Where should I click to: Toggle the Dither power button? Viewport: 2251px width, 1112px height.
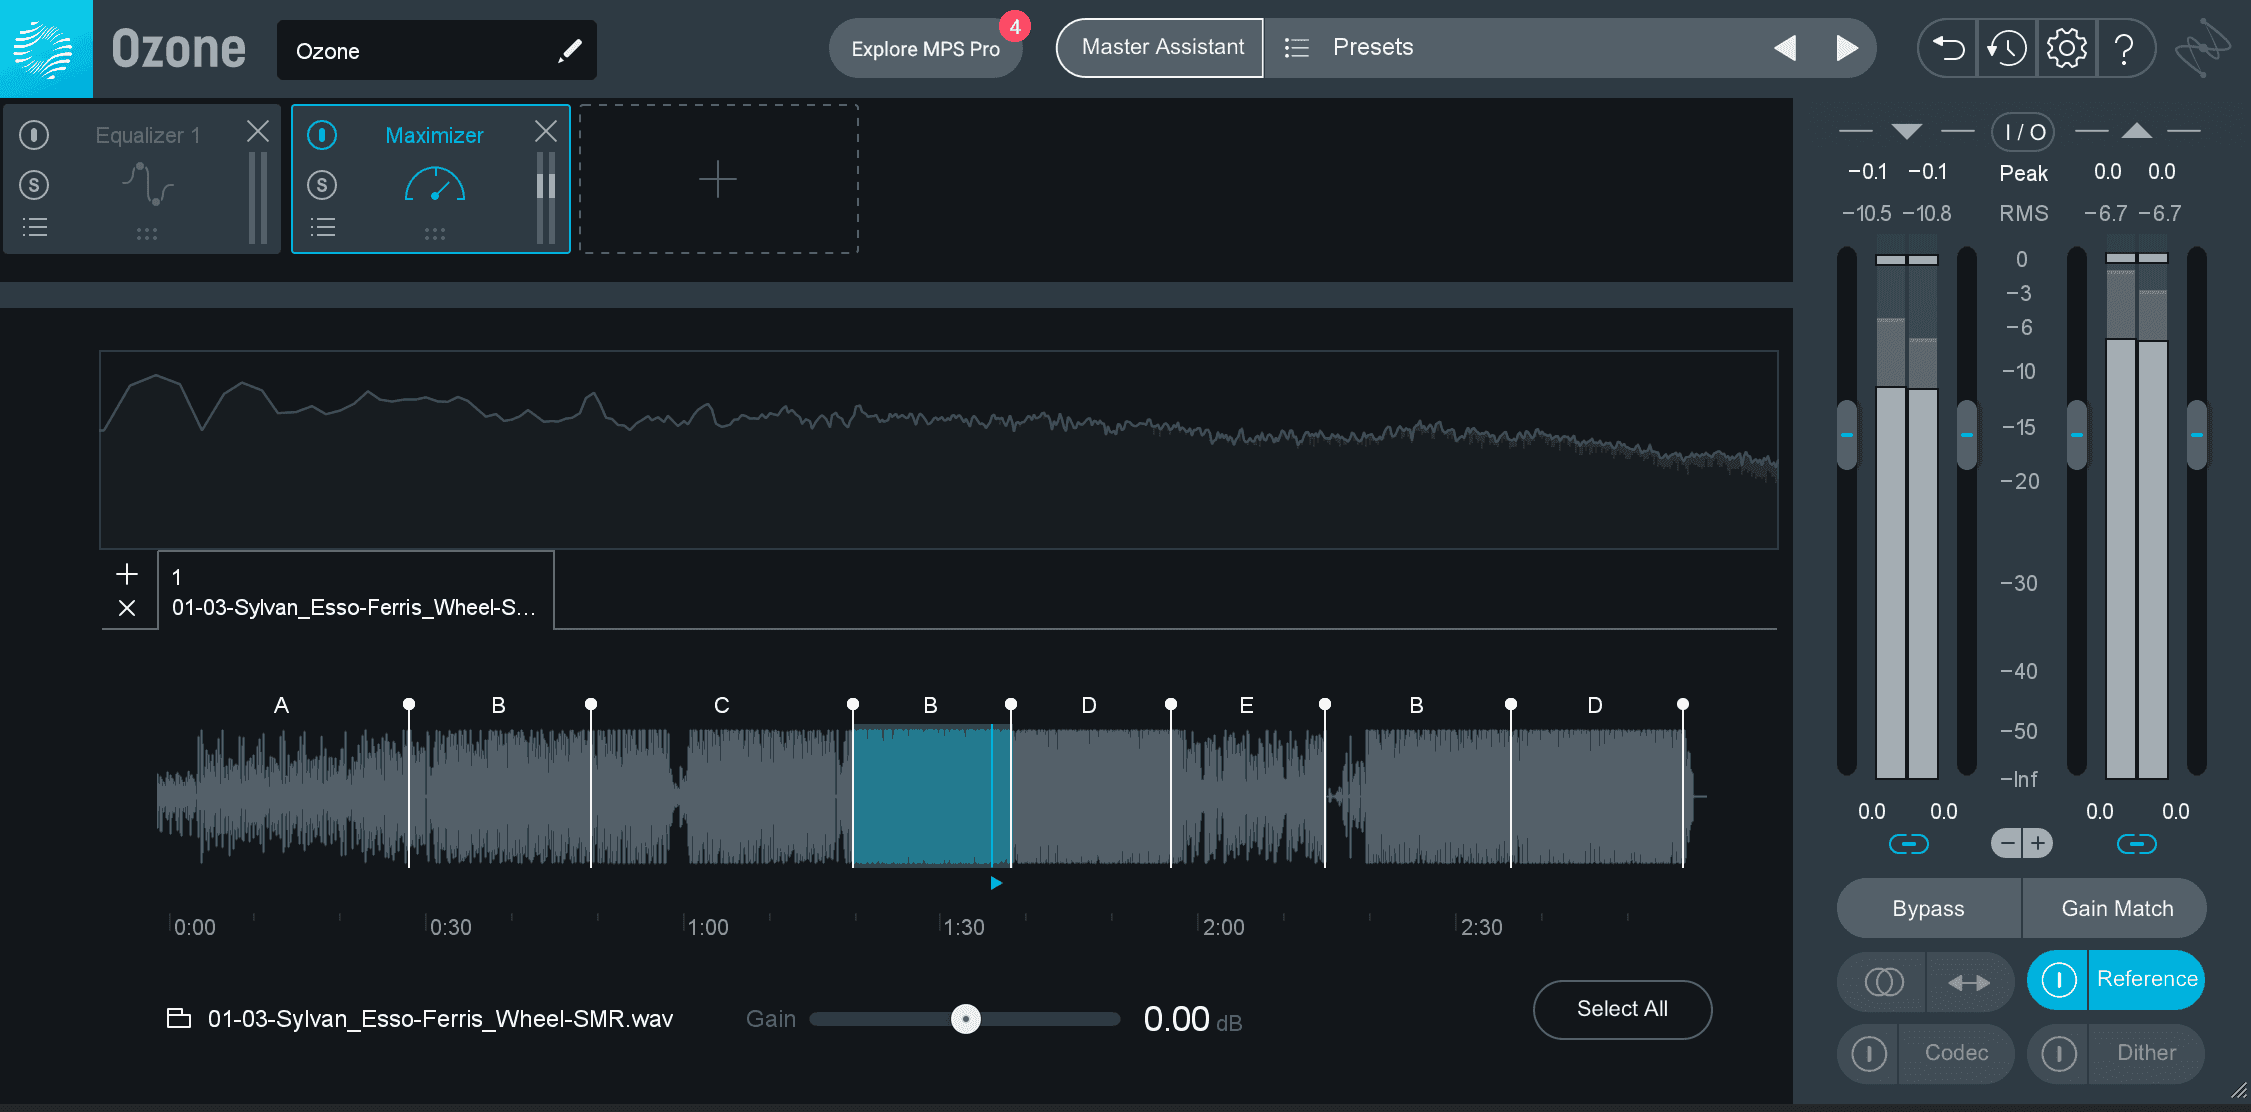[2058, 1053]
